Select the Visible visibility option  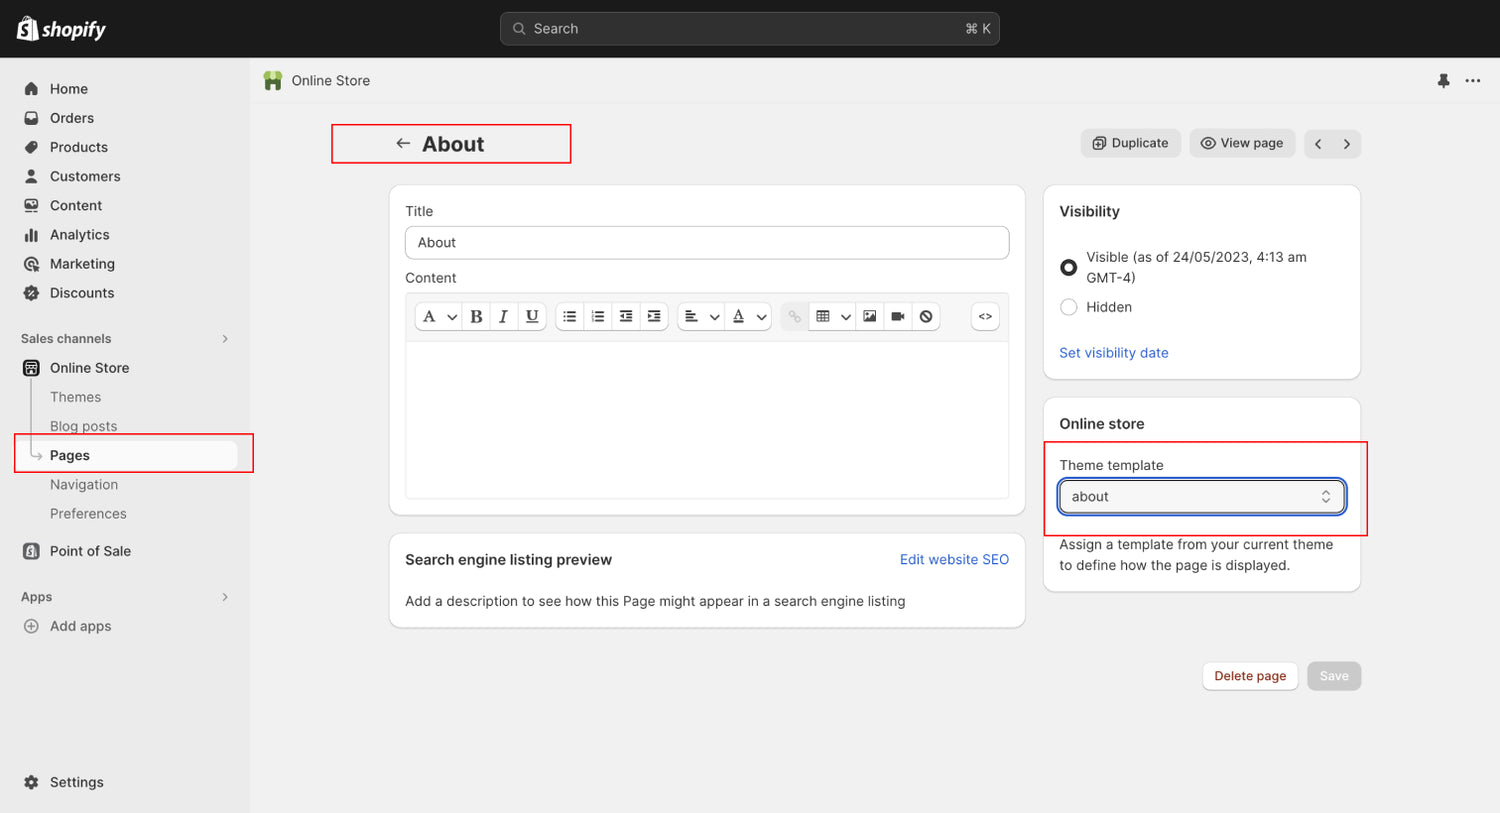[1069, 267]
